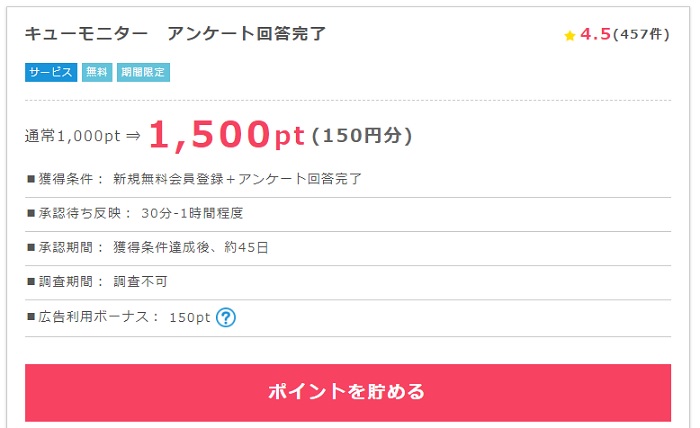The height and width of the screenshot is (428, 700).
Task: Select the 無料 tag
Action: 97,72
